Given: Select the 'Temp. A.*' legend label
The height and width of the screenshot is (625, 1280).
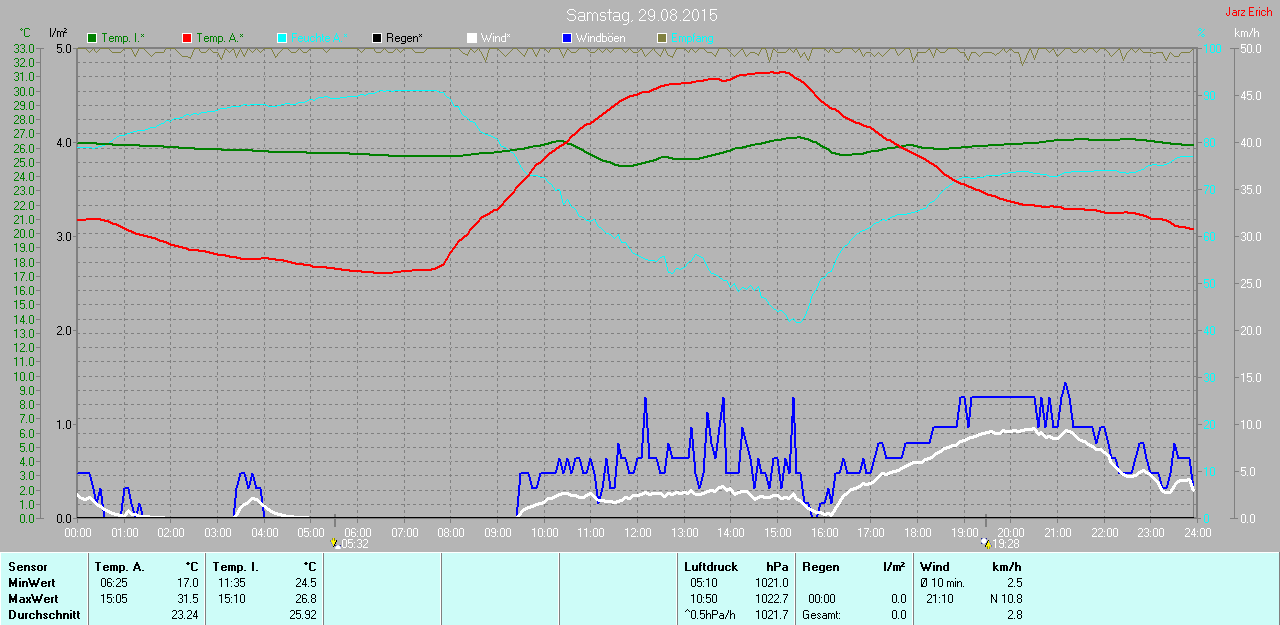Looking at the screenshot, I should (x=219, y=38).
